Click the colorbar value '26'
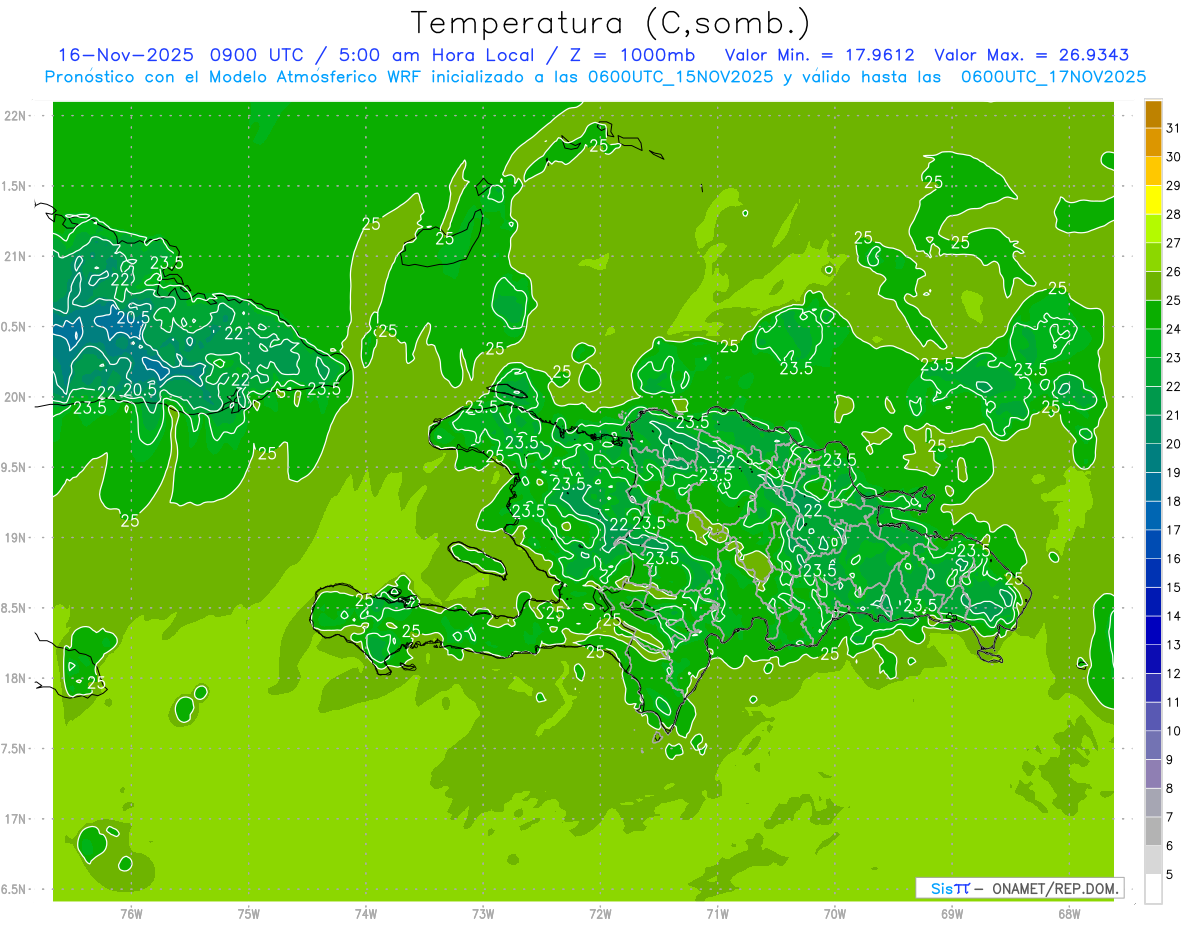1200x927 pixels. [x=1174, y=272]
